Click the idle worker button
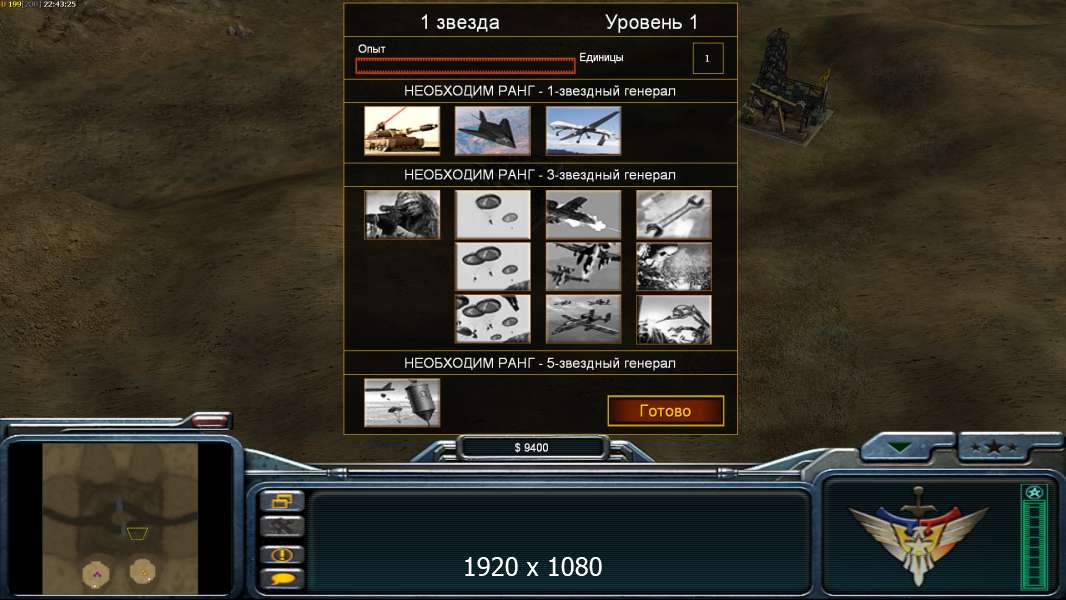Screen dimensions: 1066x600 coord(282,526)
